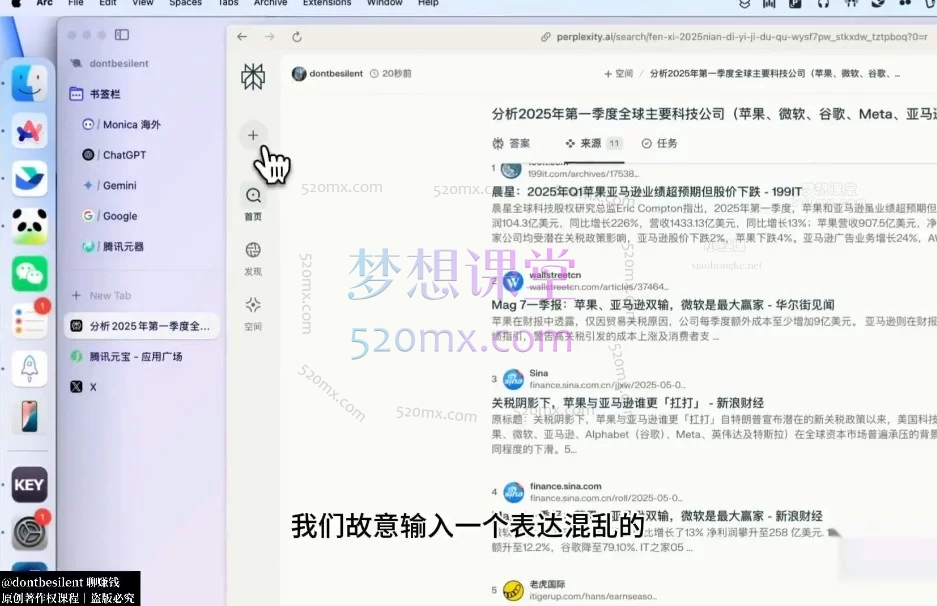Click the thread title in the breadcrumb
The image size is (937, 606).
(774, 74)
